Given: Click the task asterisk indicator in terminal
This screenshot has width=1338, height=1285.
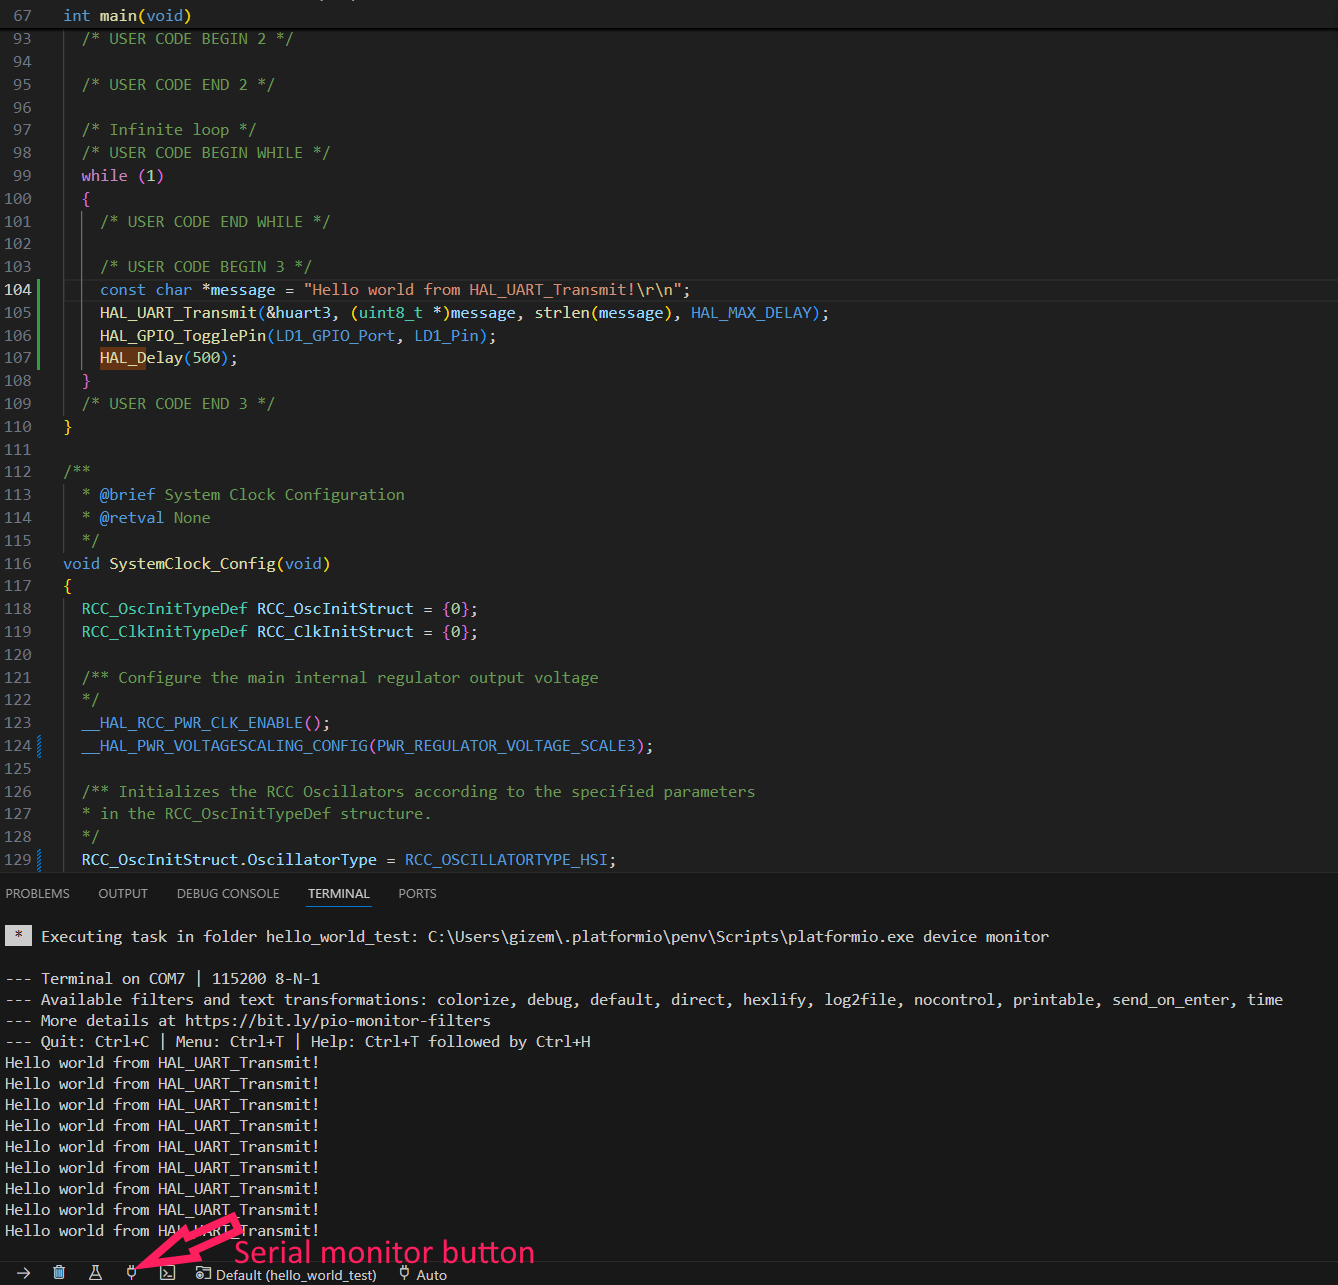Looking at the screenshot, I should (x=18, y=936).
